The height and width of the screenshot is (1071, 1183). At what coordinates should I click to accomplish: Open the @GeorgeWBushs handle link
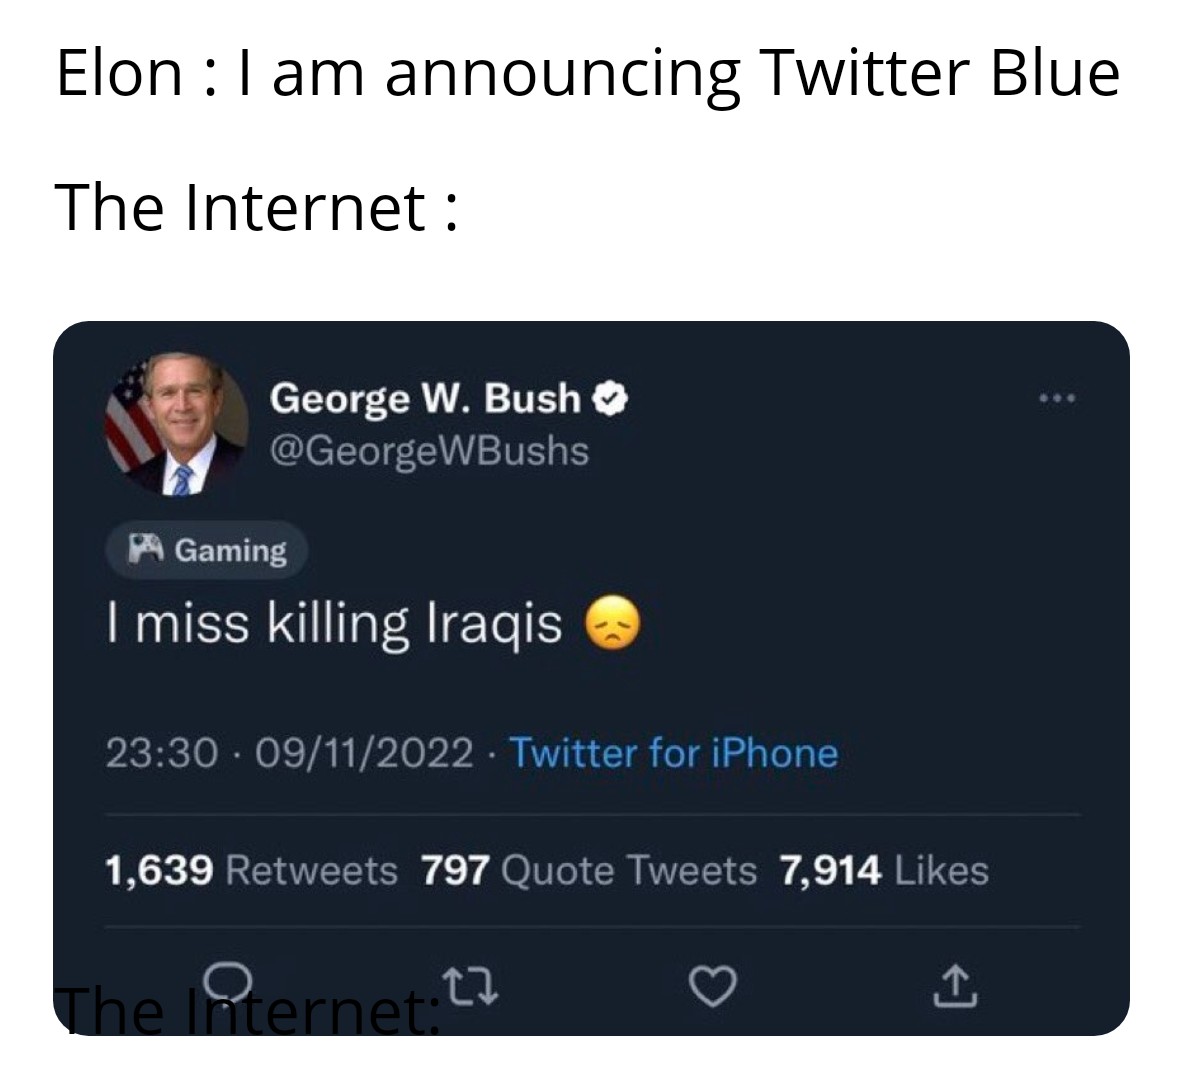pyautogui.click(x=430, y=451)
